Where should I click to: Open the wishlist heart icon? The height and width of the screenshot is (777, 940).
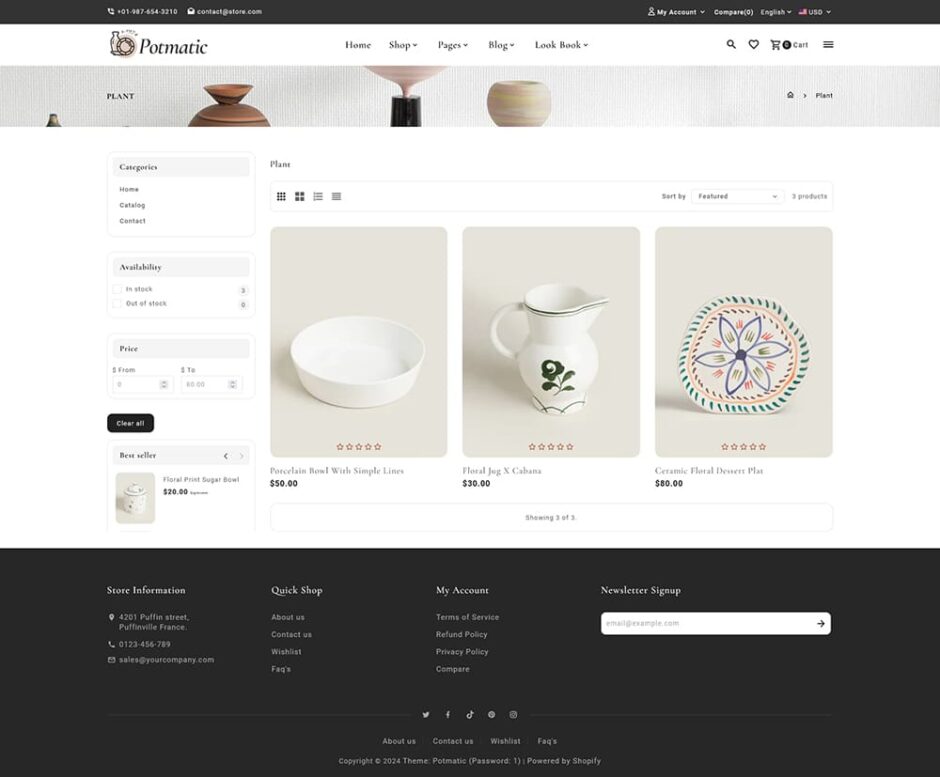click(754, 44)
